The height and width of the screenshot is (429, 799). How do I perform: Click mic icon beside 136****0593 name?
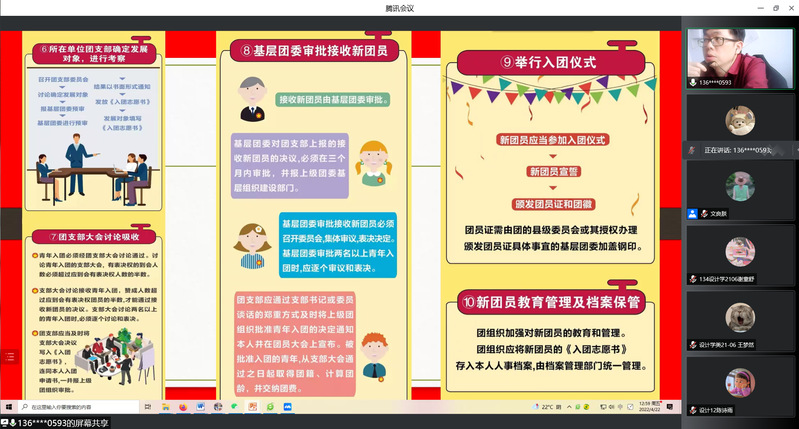[692, 83]
